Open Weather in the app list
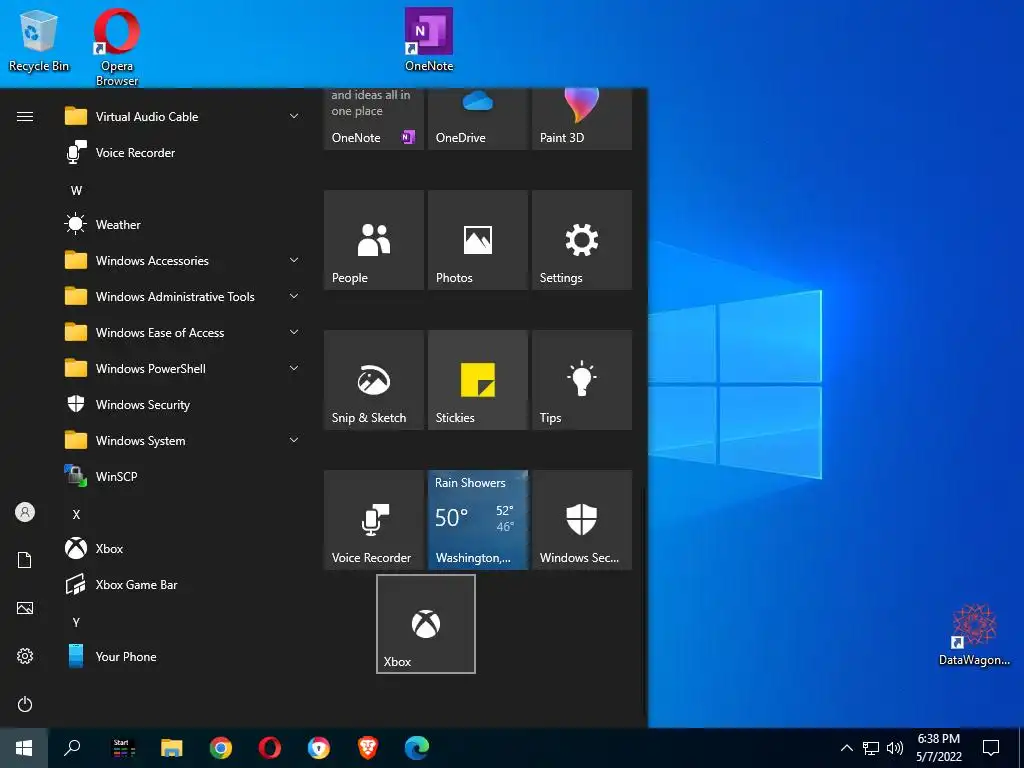Screen dimensions: 1024x768 (182, 225)
